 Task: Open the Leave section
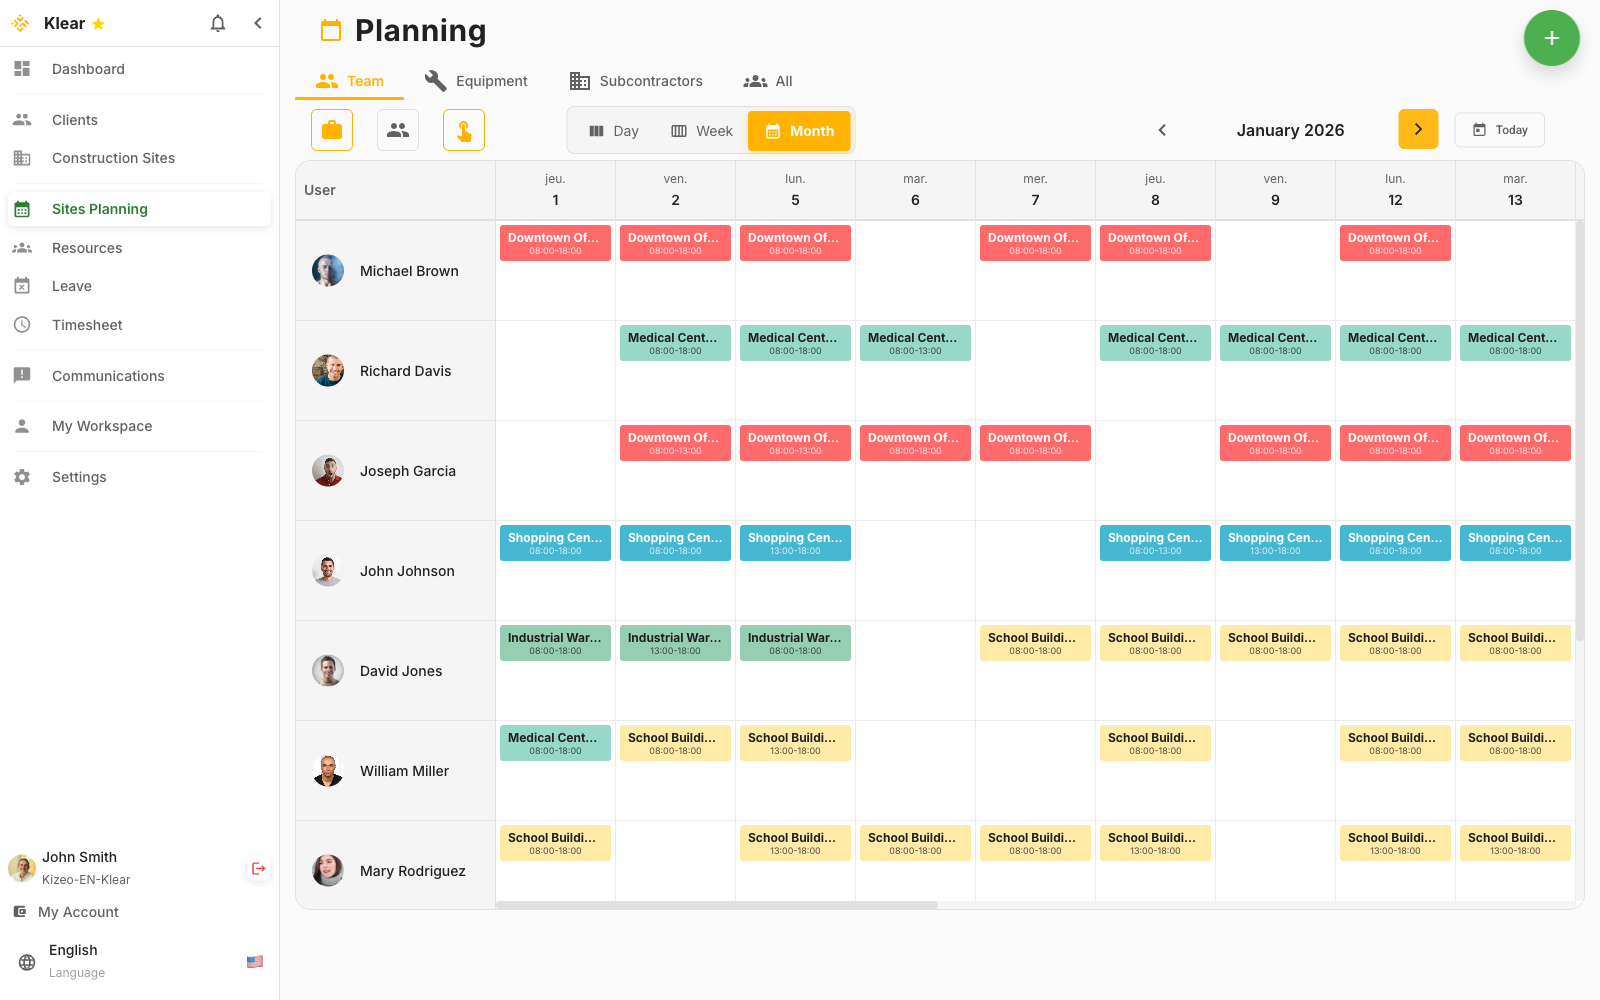tap(71, 285)
